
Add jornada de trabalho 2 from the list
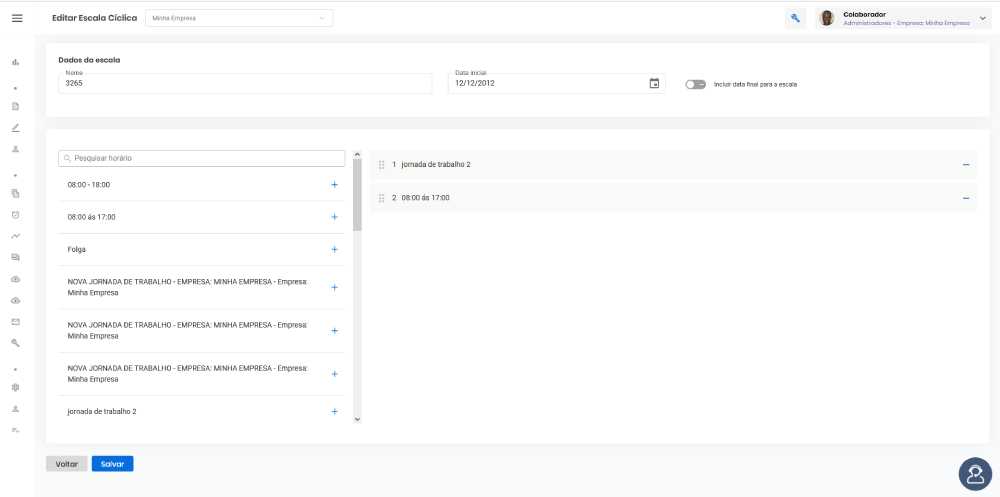pos(334,412)
